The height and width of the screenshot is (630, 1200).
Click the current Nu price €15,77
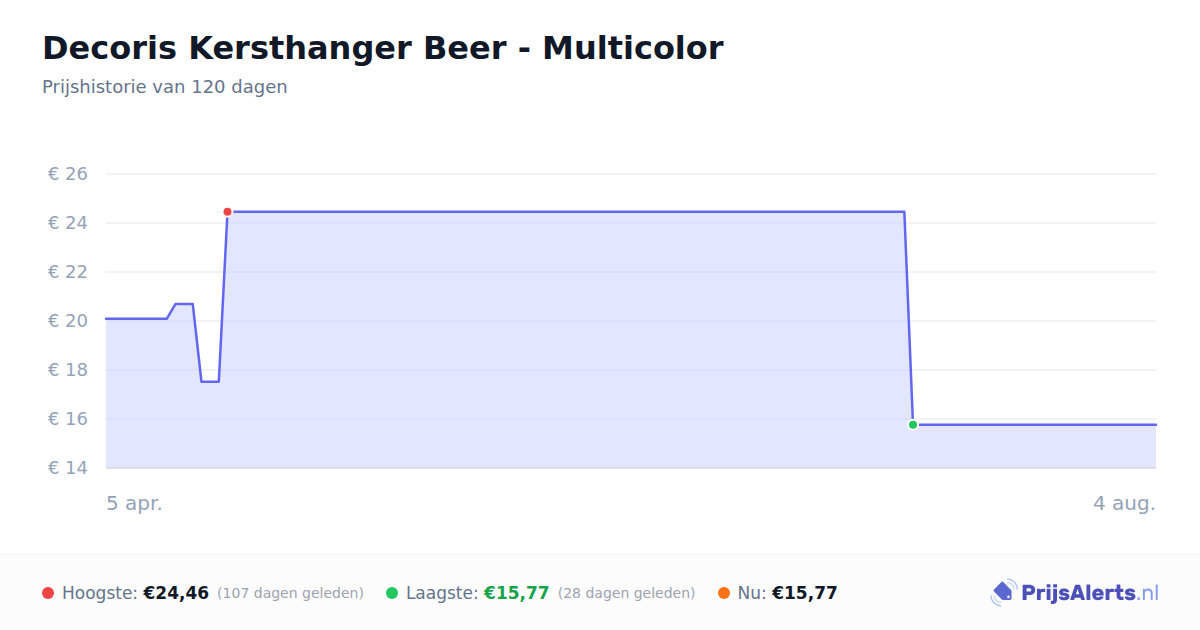pos(805,593)
